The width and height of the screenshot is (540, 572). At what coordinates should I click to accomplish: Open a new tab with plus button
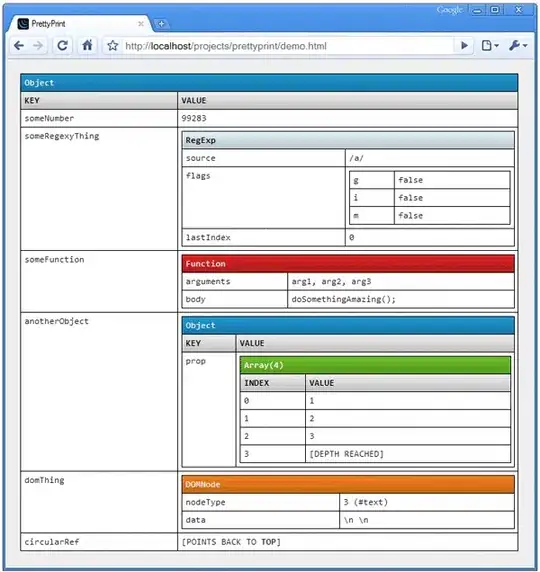coord(161,24)
